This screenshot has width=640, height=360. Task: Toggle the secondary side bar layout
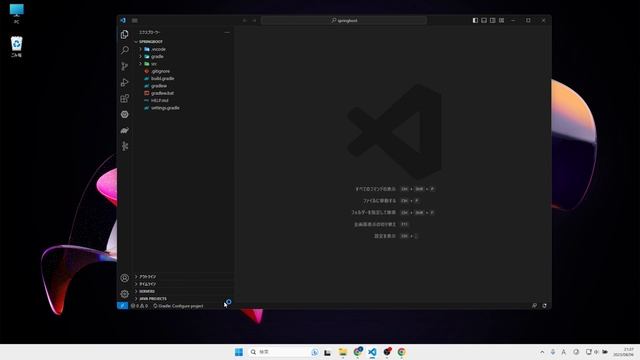tap(493, 20)
